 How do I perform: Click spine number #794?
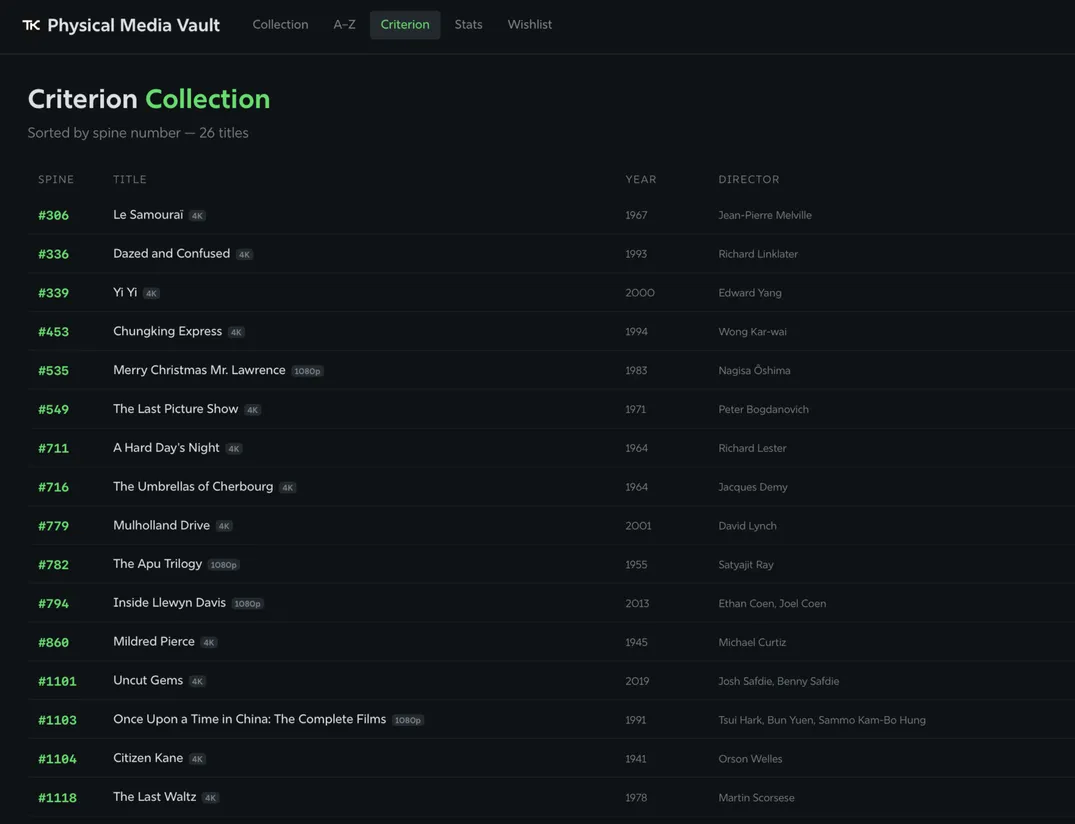(x=53, y=604)
